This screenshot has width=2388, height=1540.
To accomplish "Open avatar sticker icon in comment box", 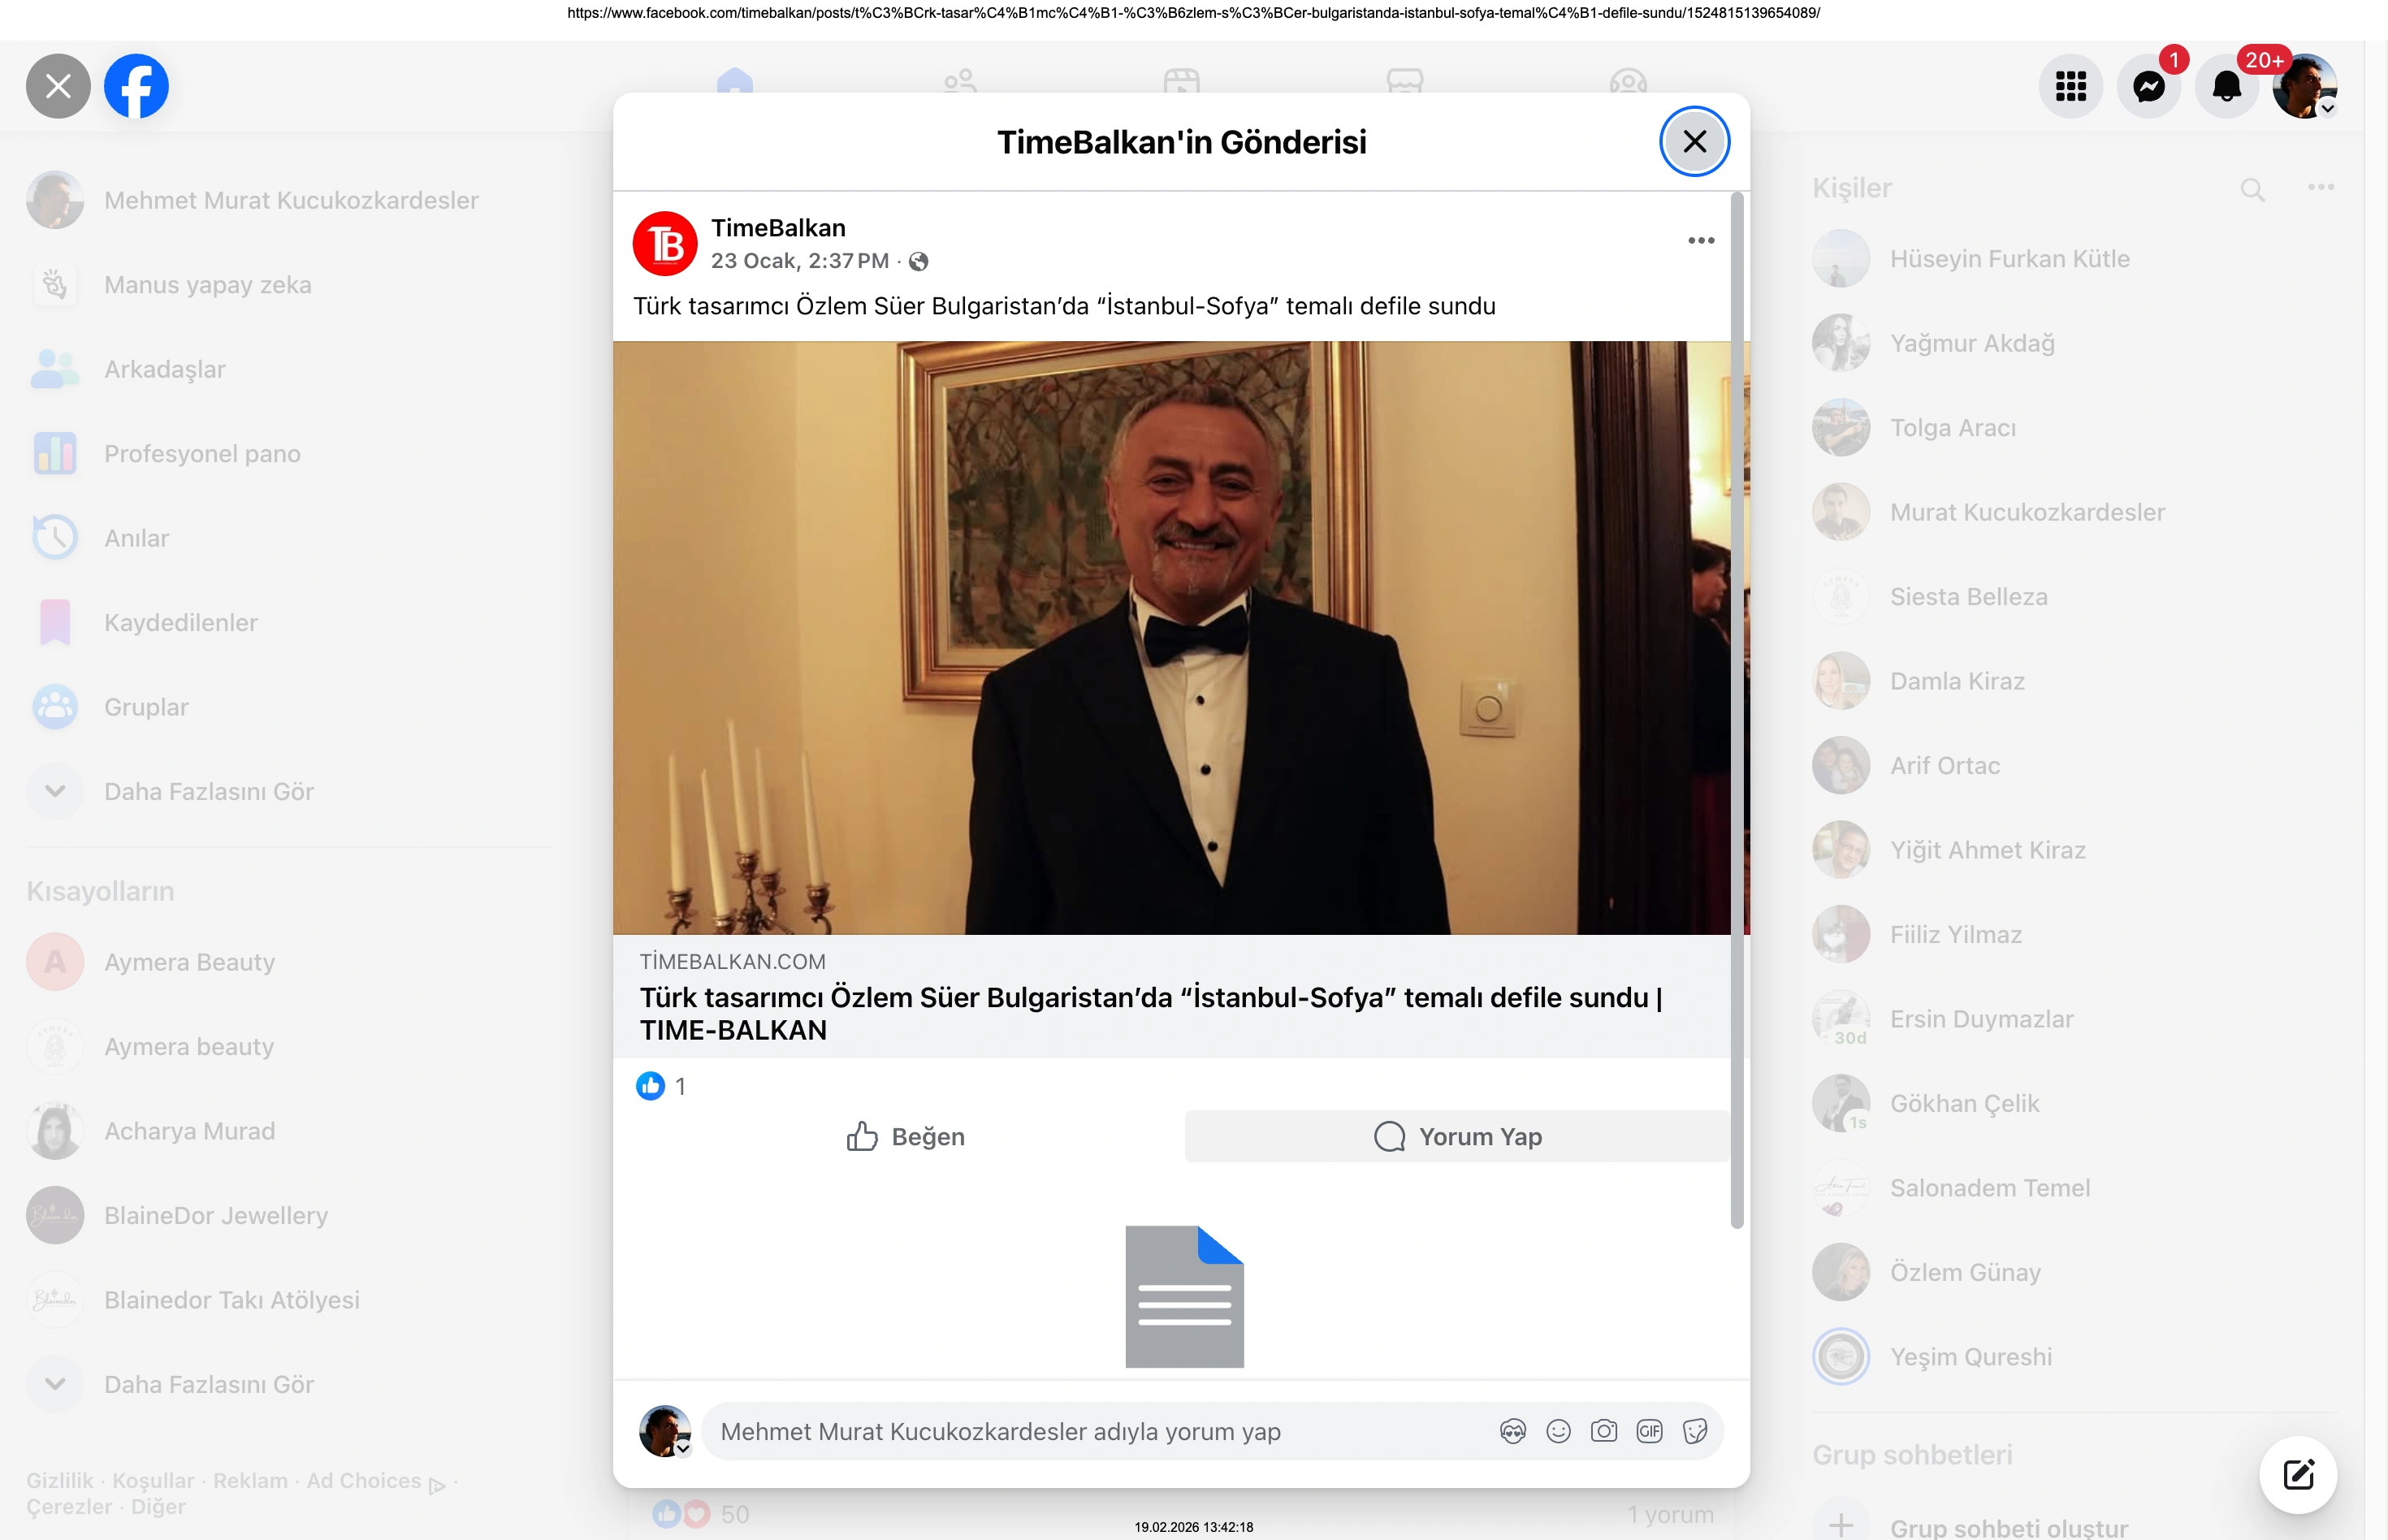I will tap(1513, 1431).
